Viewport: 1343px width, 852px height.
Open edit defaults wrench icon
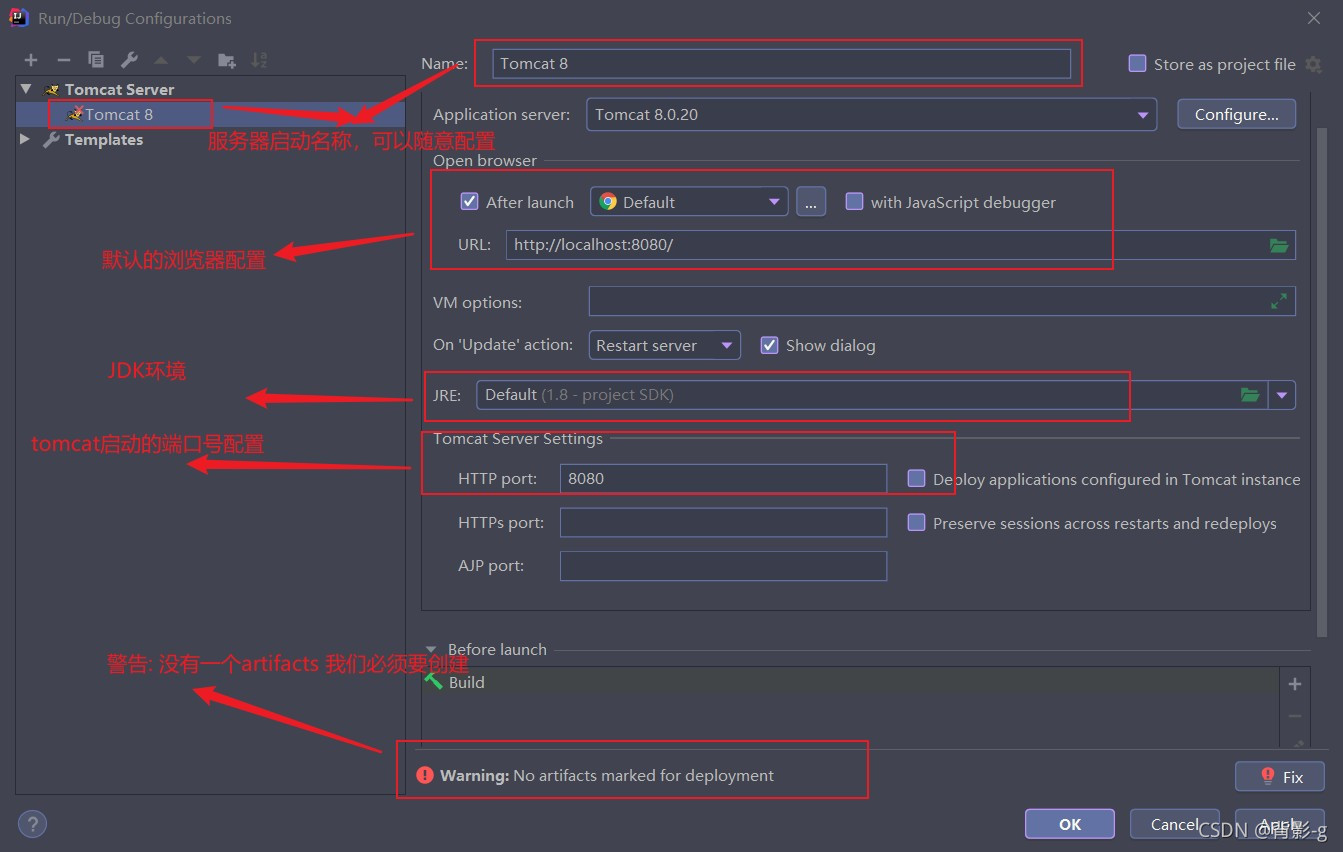129,60
